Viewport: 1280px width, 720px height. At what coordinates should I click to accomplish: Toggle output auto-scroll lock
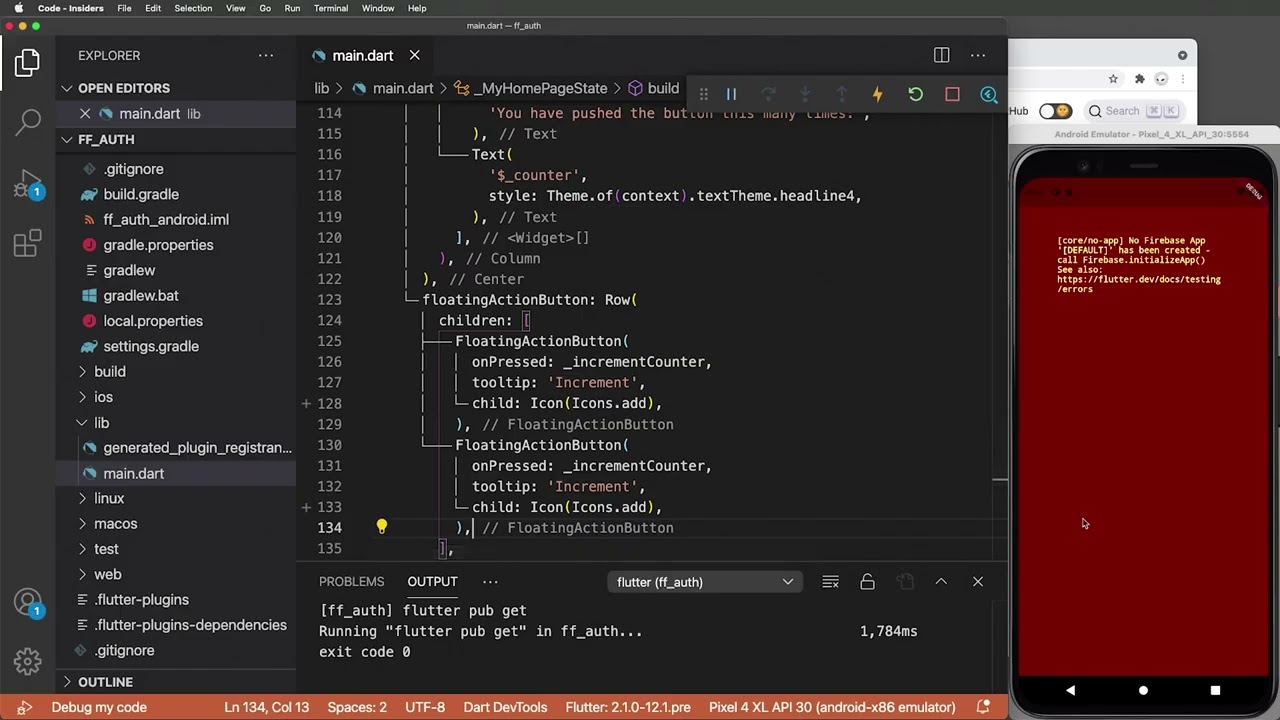[x=867, y=582]
